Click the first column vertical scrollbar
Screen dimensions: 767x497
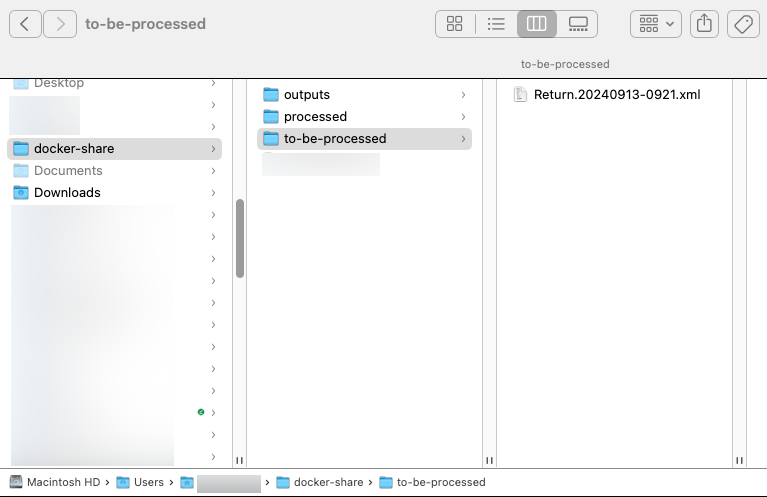(240, 238)
